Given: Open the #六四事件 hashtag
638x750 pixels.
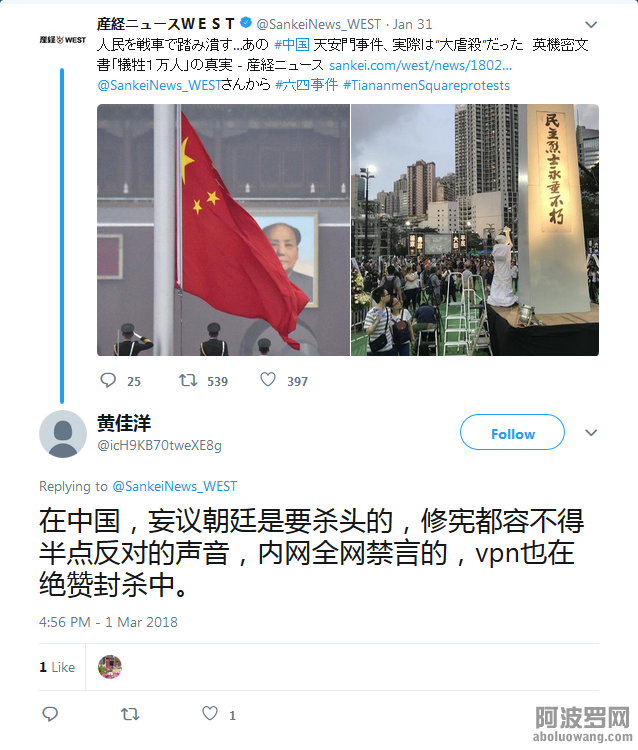Looking at the screenshot, I should tap(307, 85).
